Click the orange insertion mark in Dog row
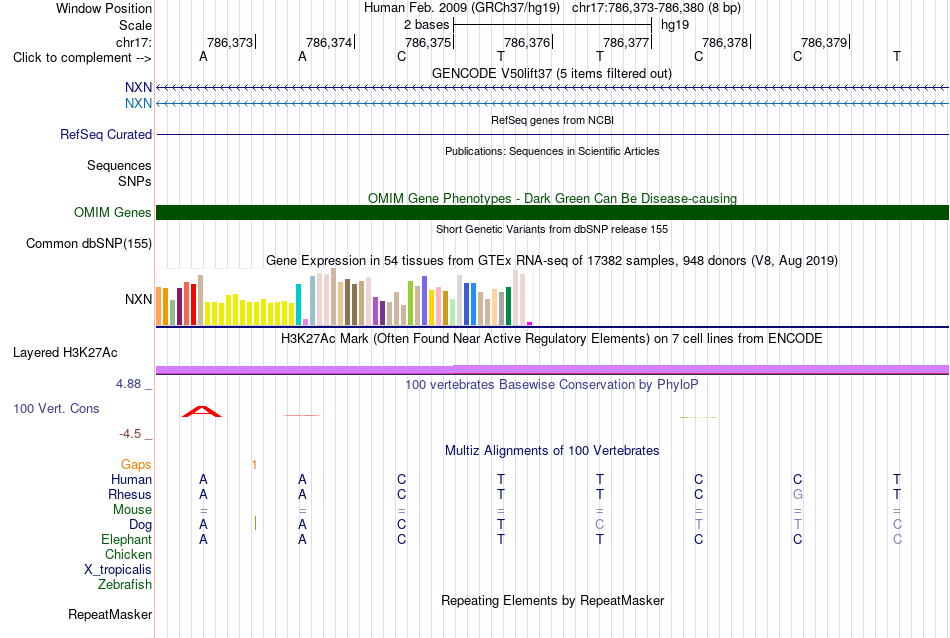This screenshot has width=950, height=638. pyautogui.click(x=255, y=523)
